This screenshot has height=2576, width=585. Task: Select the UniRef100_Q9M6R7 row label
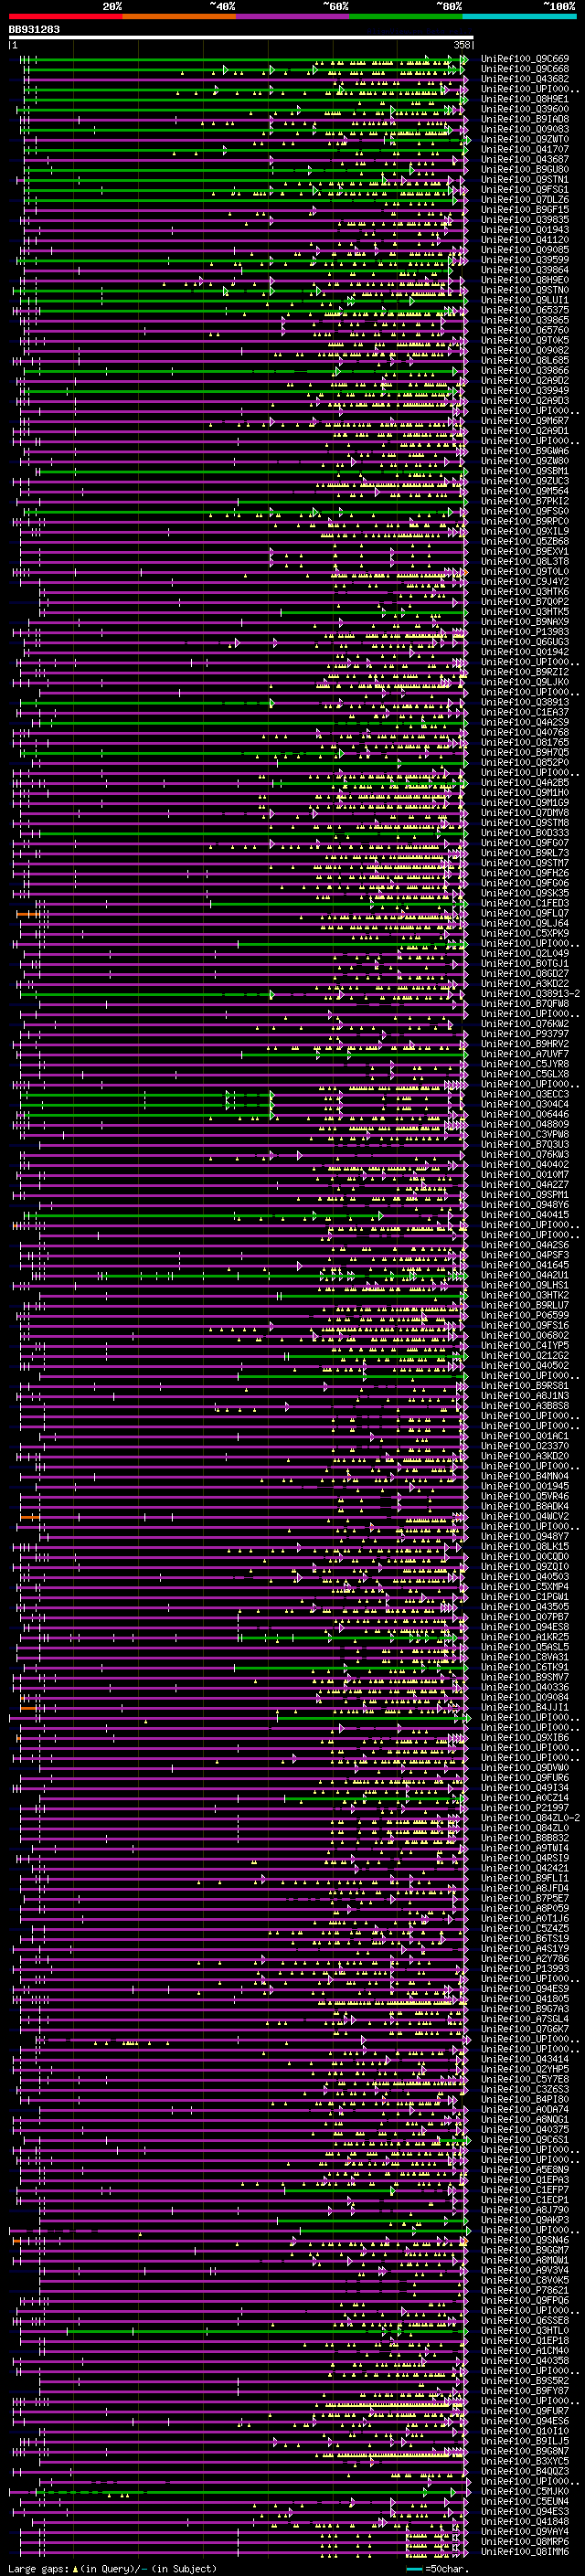tap(525, 421)
